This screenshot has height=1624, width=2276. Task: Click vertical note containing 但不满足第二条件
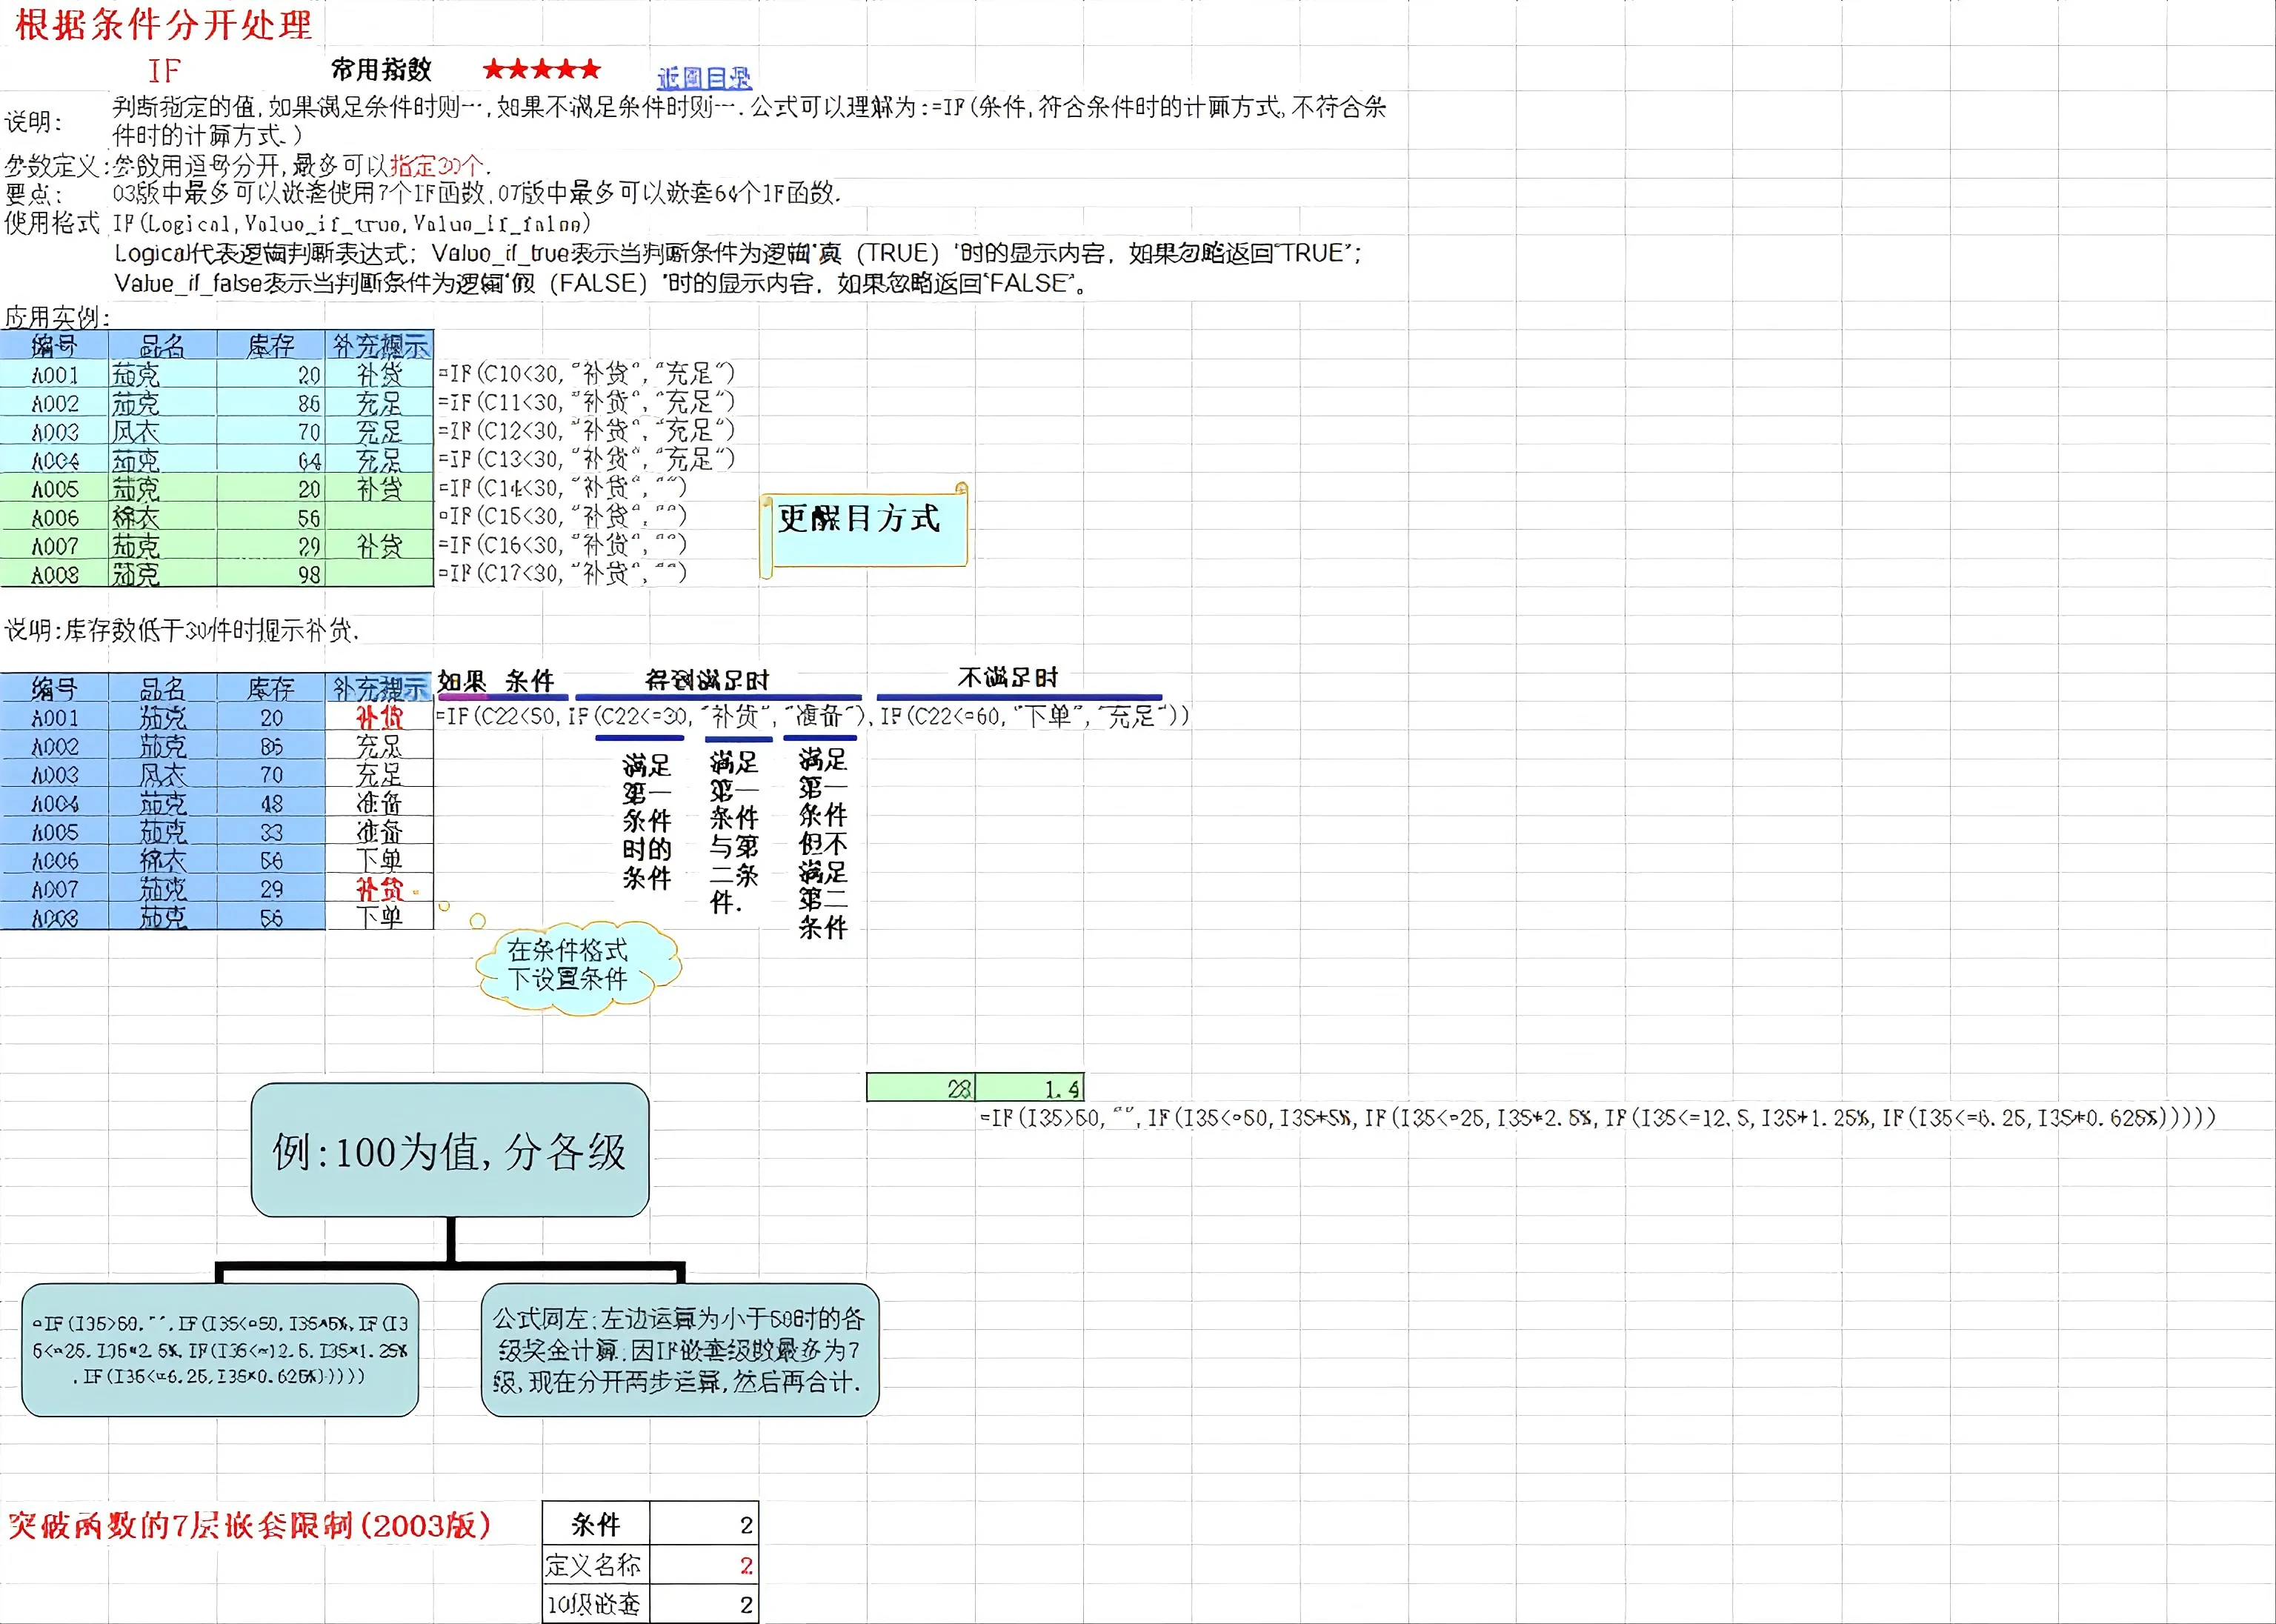[823, 843]
